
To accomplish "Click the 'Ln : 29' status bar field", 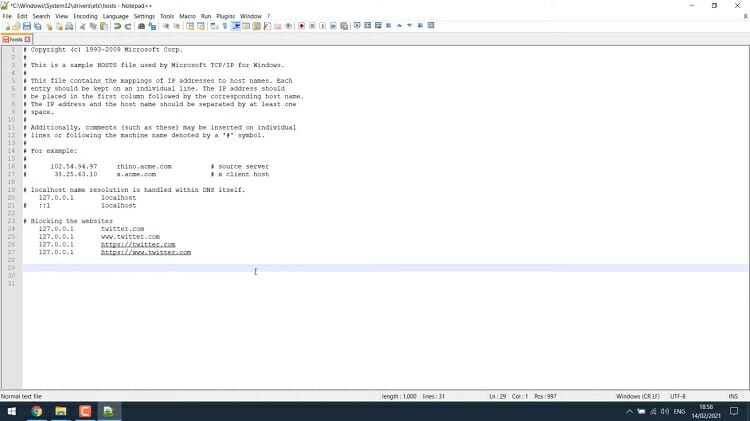I will coord(497,396).
